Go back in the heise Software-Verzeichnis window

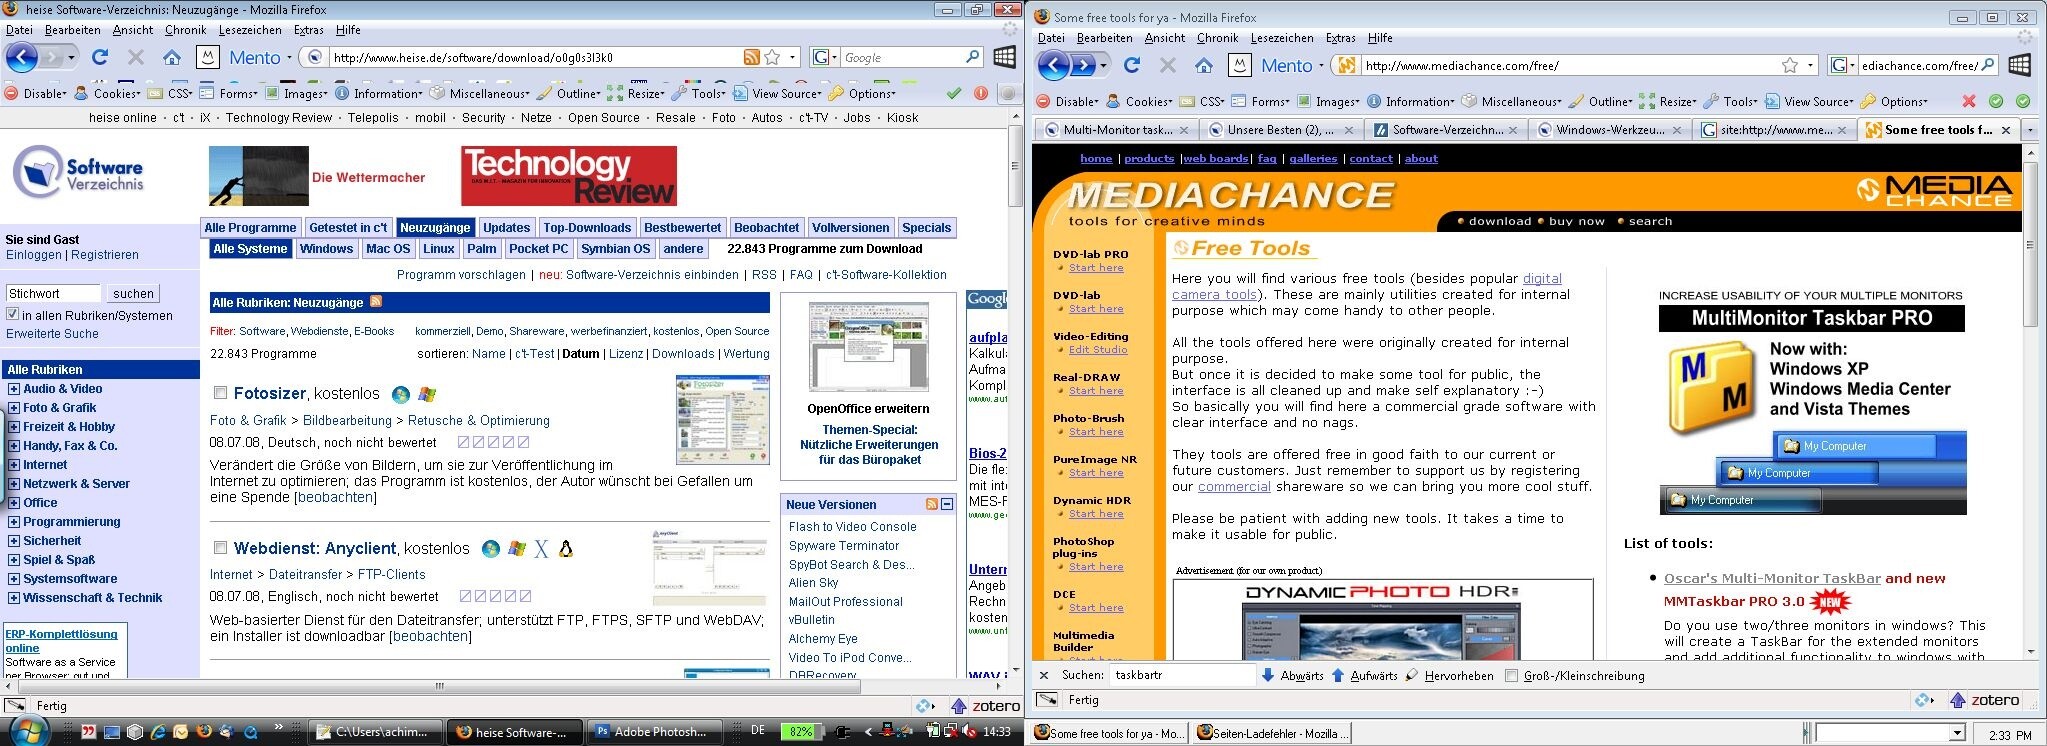[x=22, y=57]
